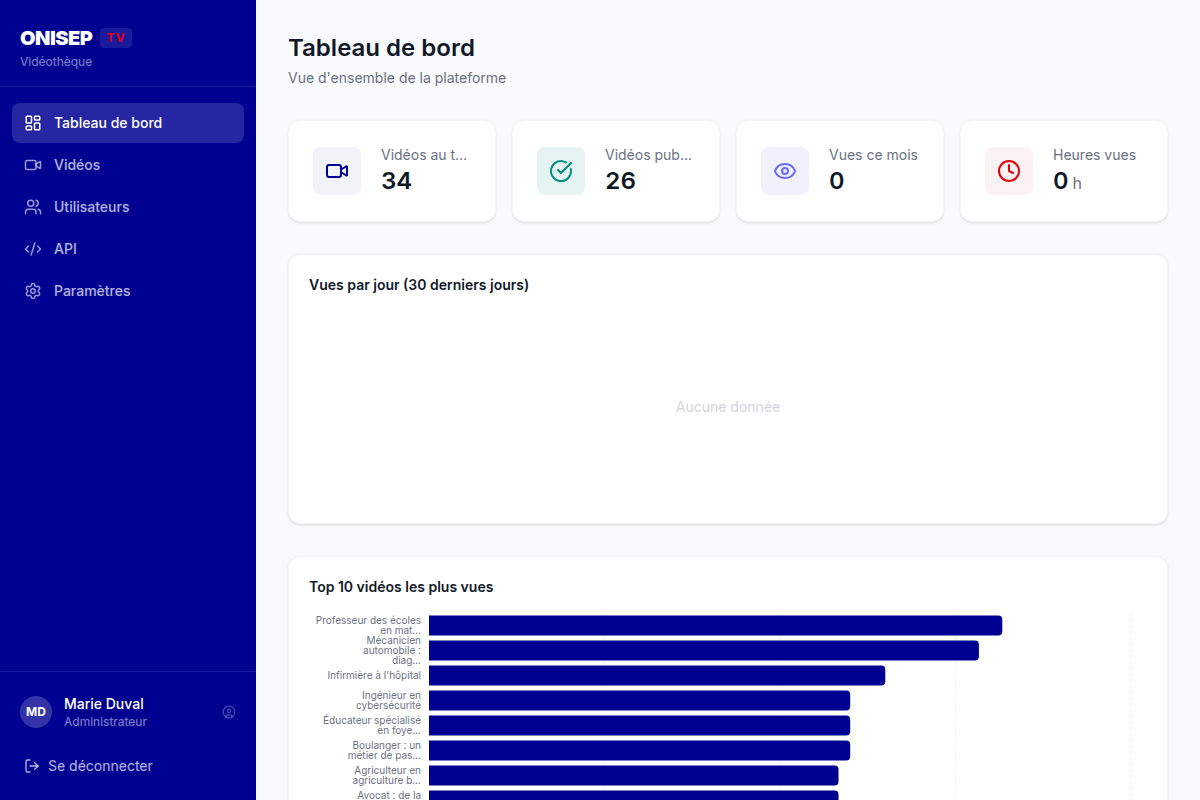Image resolution: width=1200 pixels, height=800 pixels.
Task: Click the 'Ingénieur en cybersécurité' axis label
Action: coord(389,700)
